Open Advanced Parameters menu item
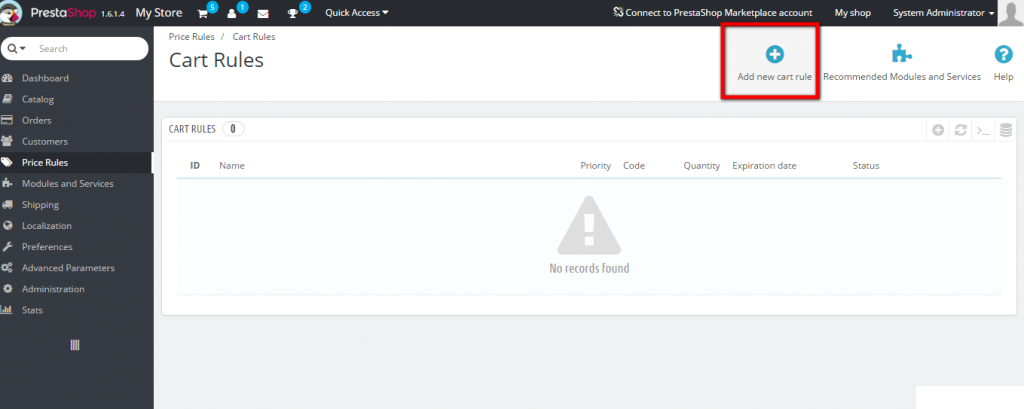1024x409 pixels. (68, 268)
